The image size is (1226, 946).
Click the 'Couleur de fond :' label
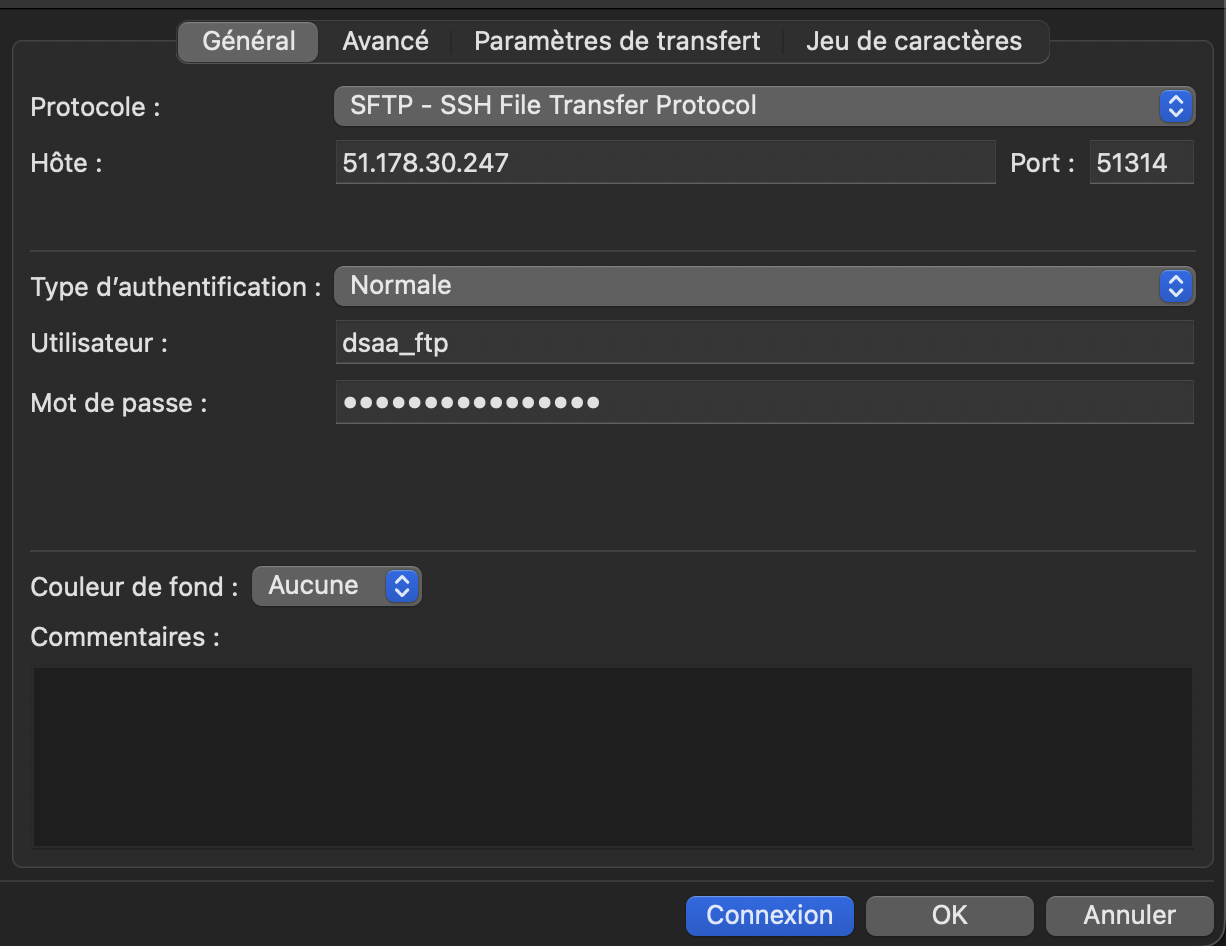pyautogui.click(x=135, y=587)
